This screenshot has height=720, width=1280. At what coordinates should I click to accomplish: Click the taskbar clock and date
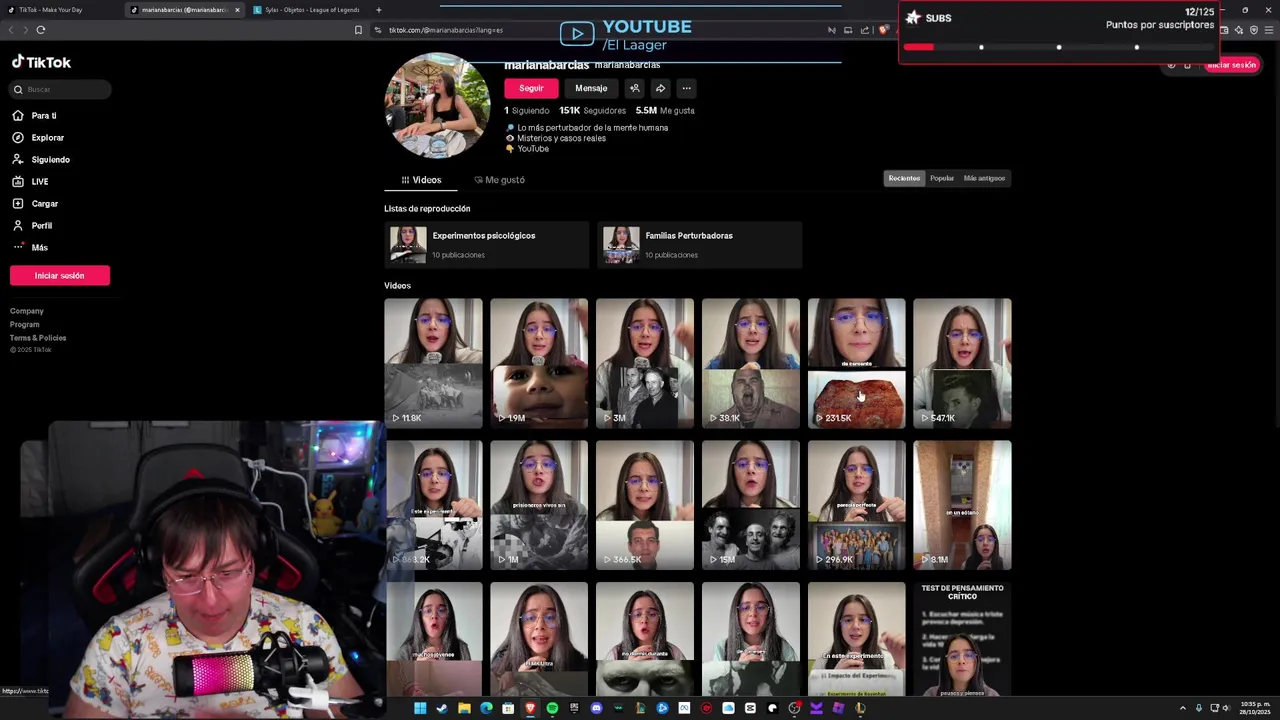[1255, 708]
